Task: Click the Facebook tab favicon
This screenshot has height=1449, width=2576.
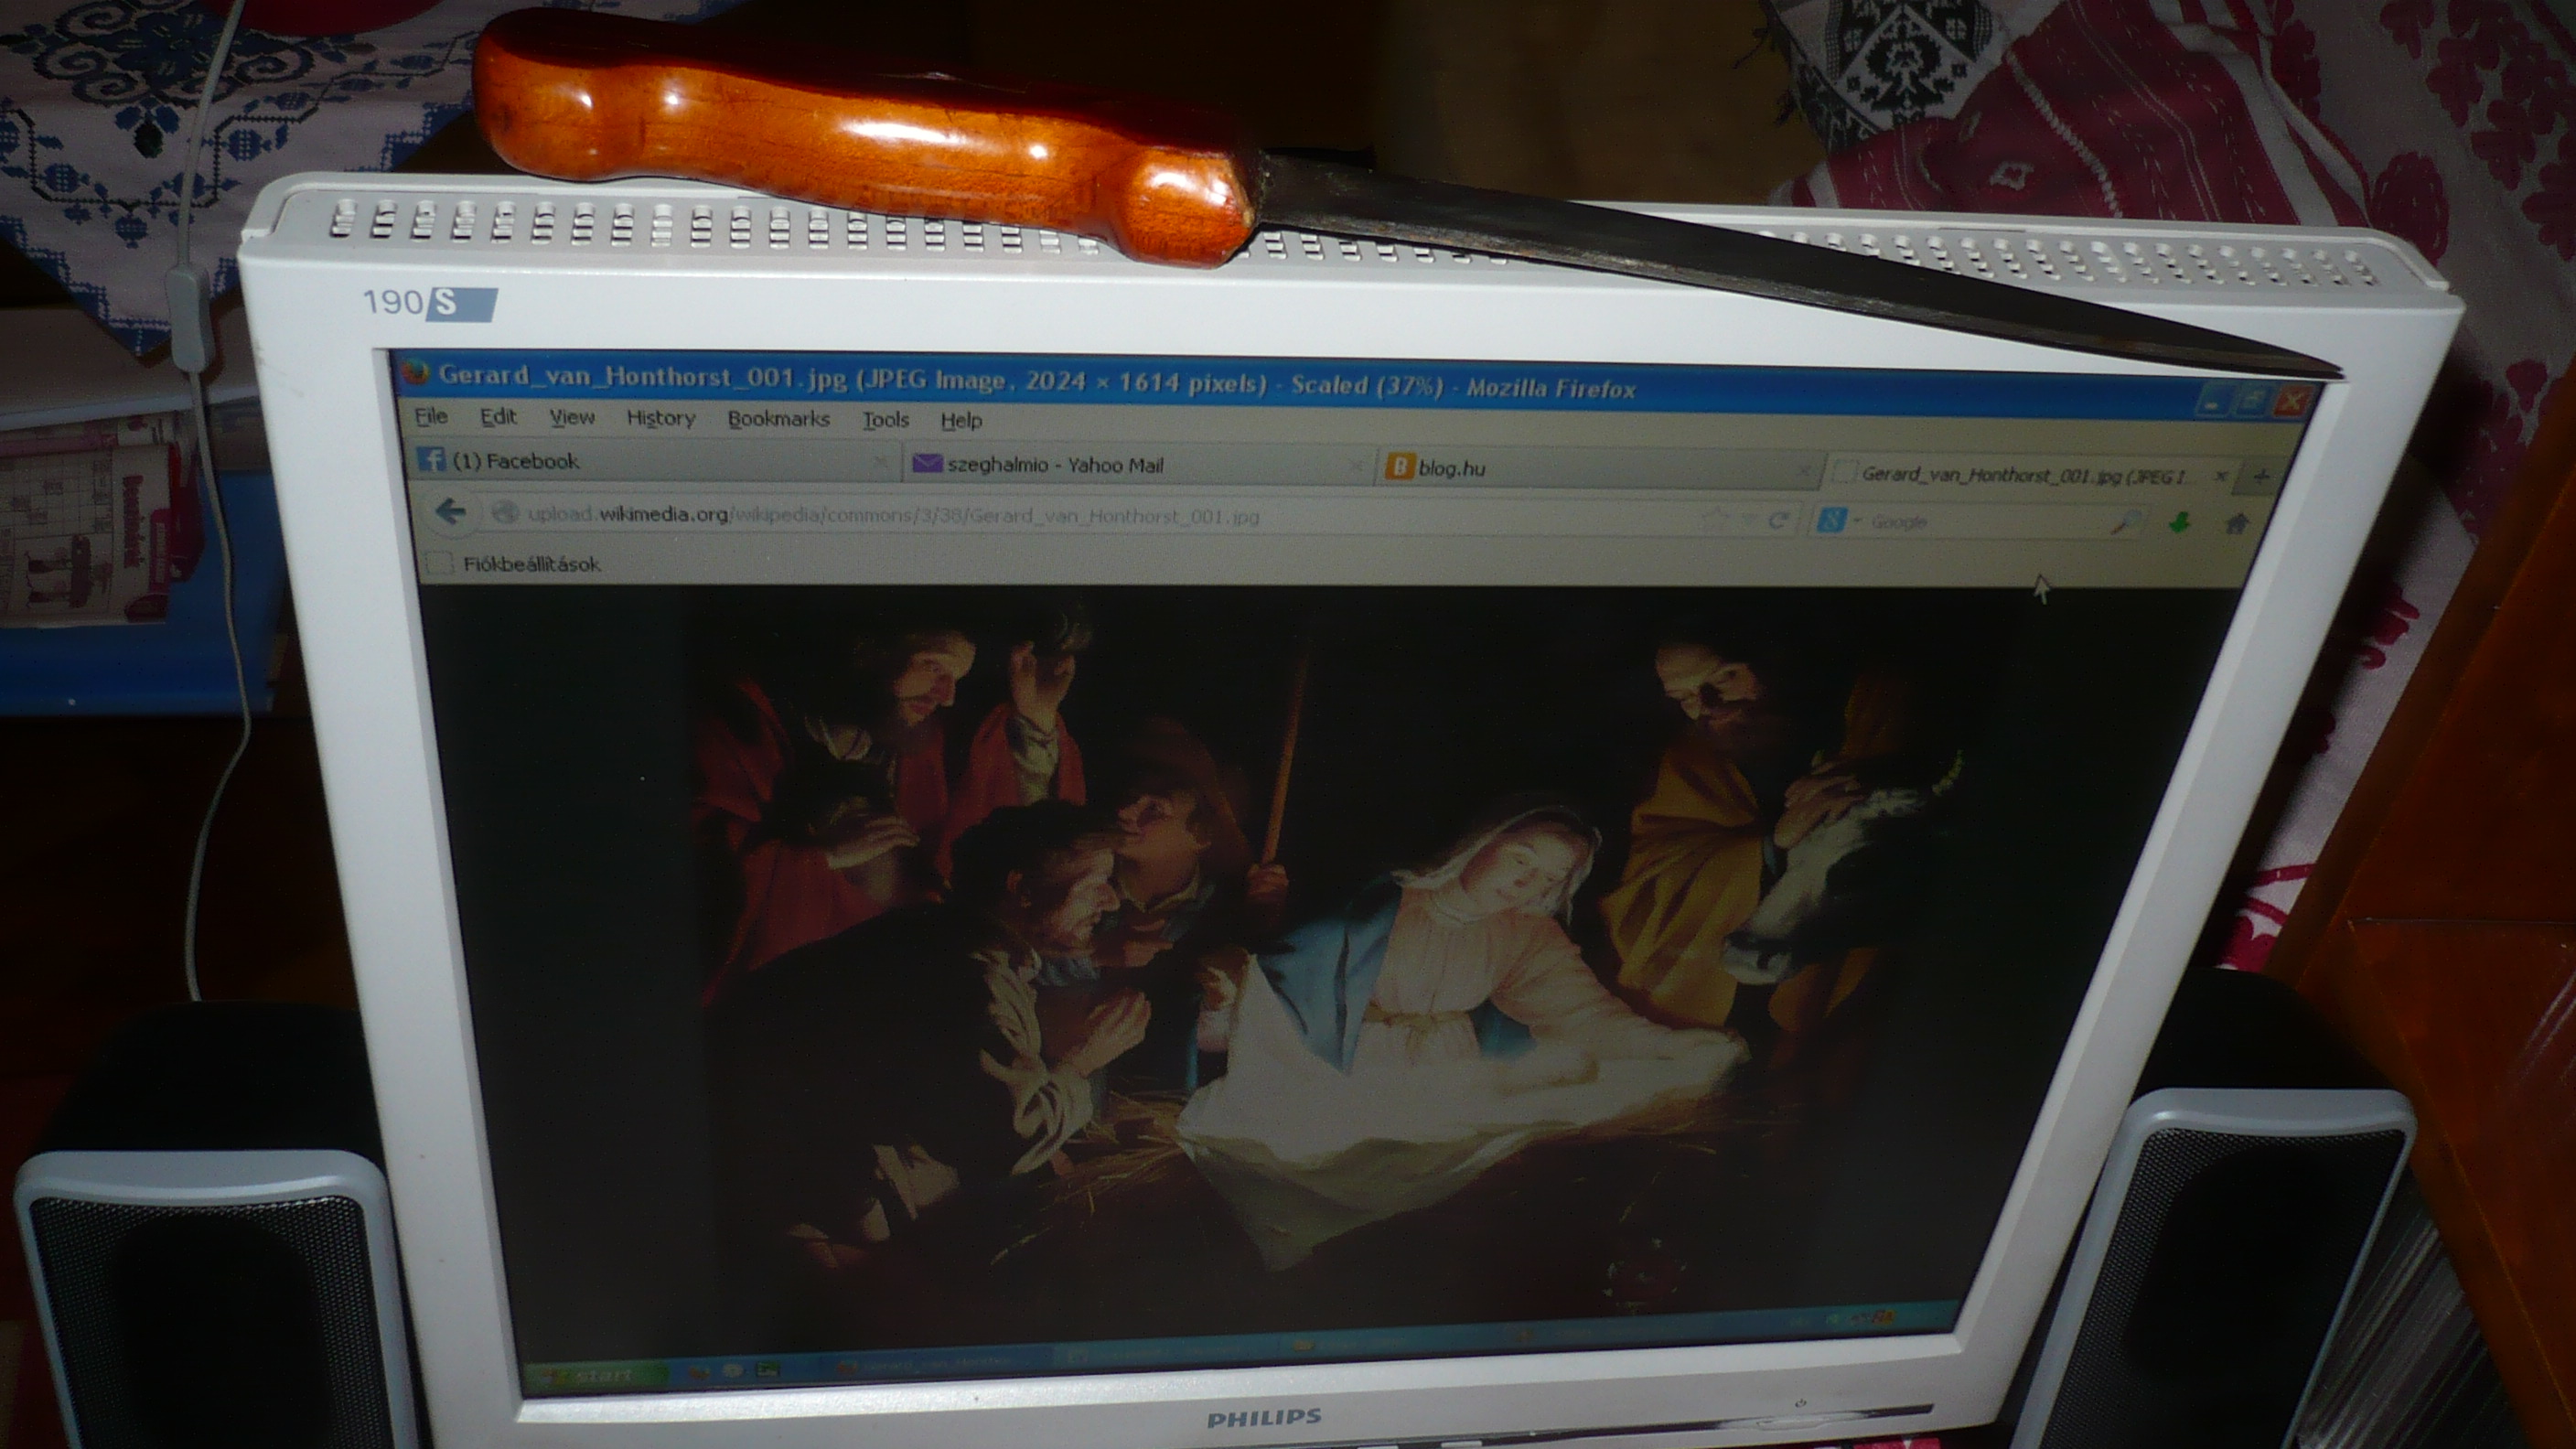Action: click(x=431, y=459)
